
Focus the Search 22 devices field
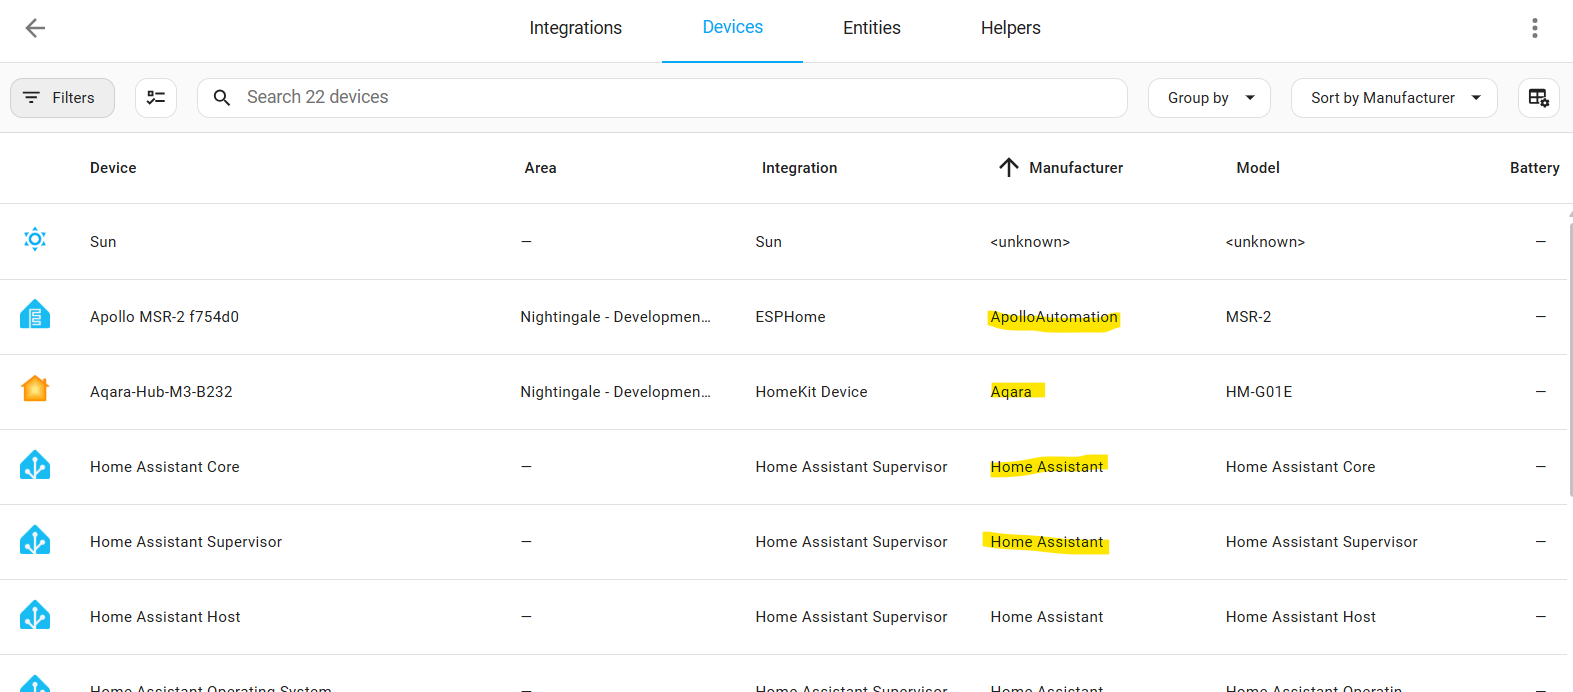click(662, 98)
